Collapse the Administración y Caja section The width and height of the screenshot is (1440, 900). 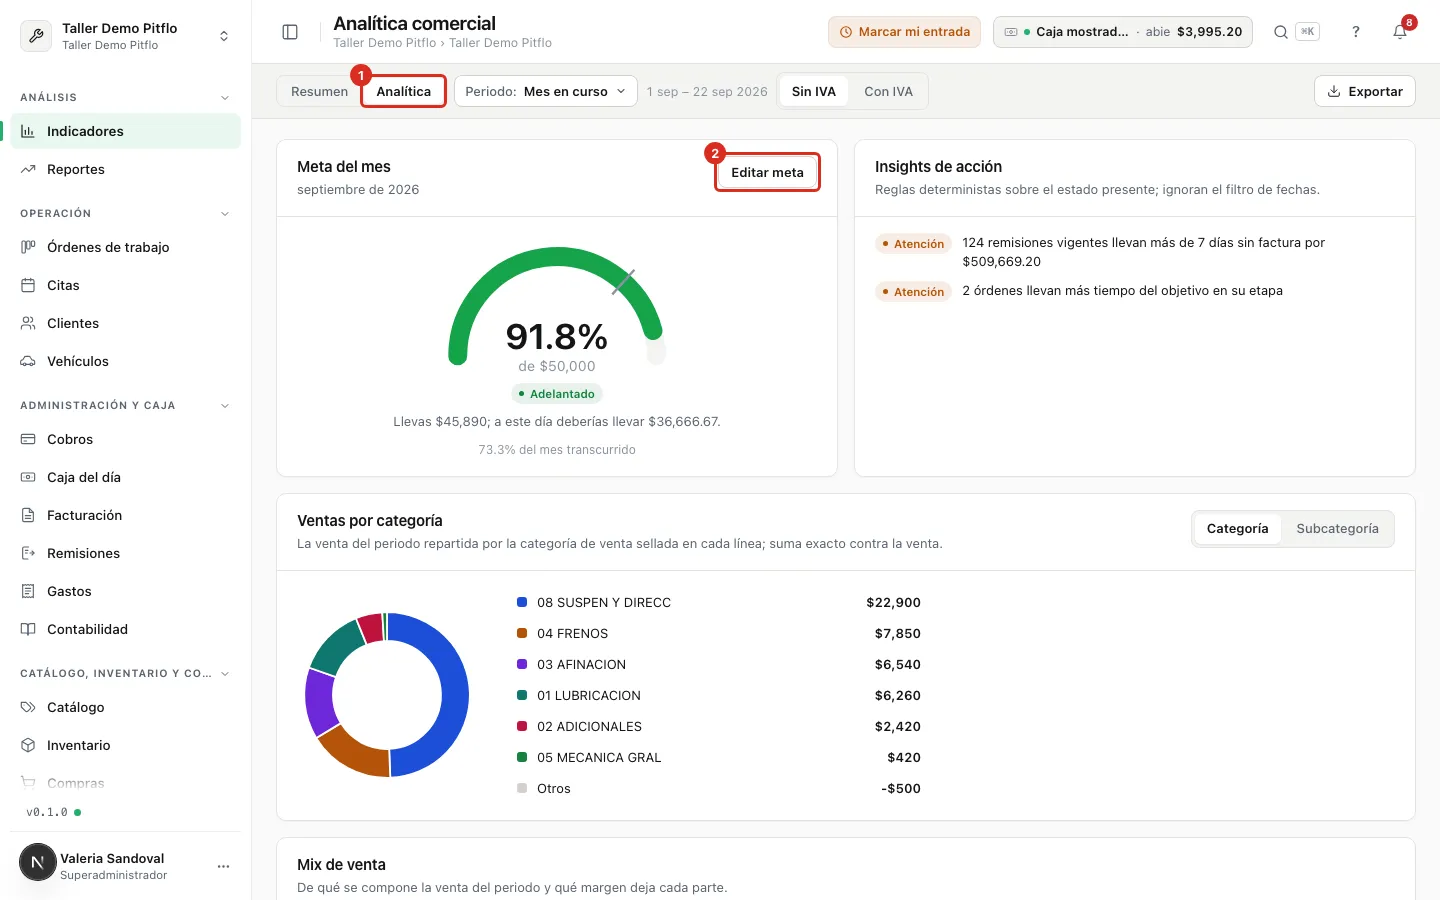225,406
